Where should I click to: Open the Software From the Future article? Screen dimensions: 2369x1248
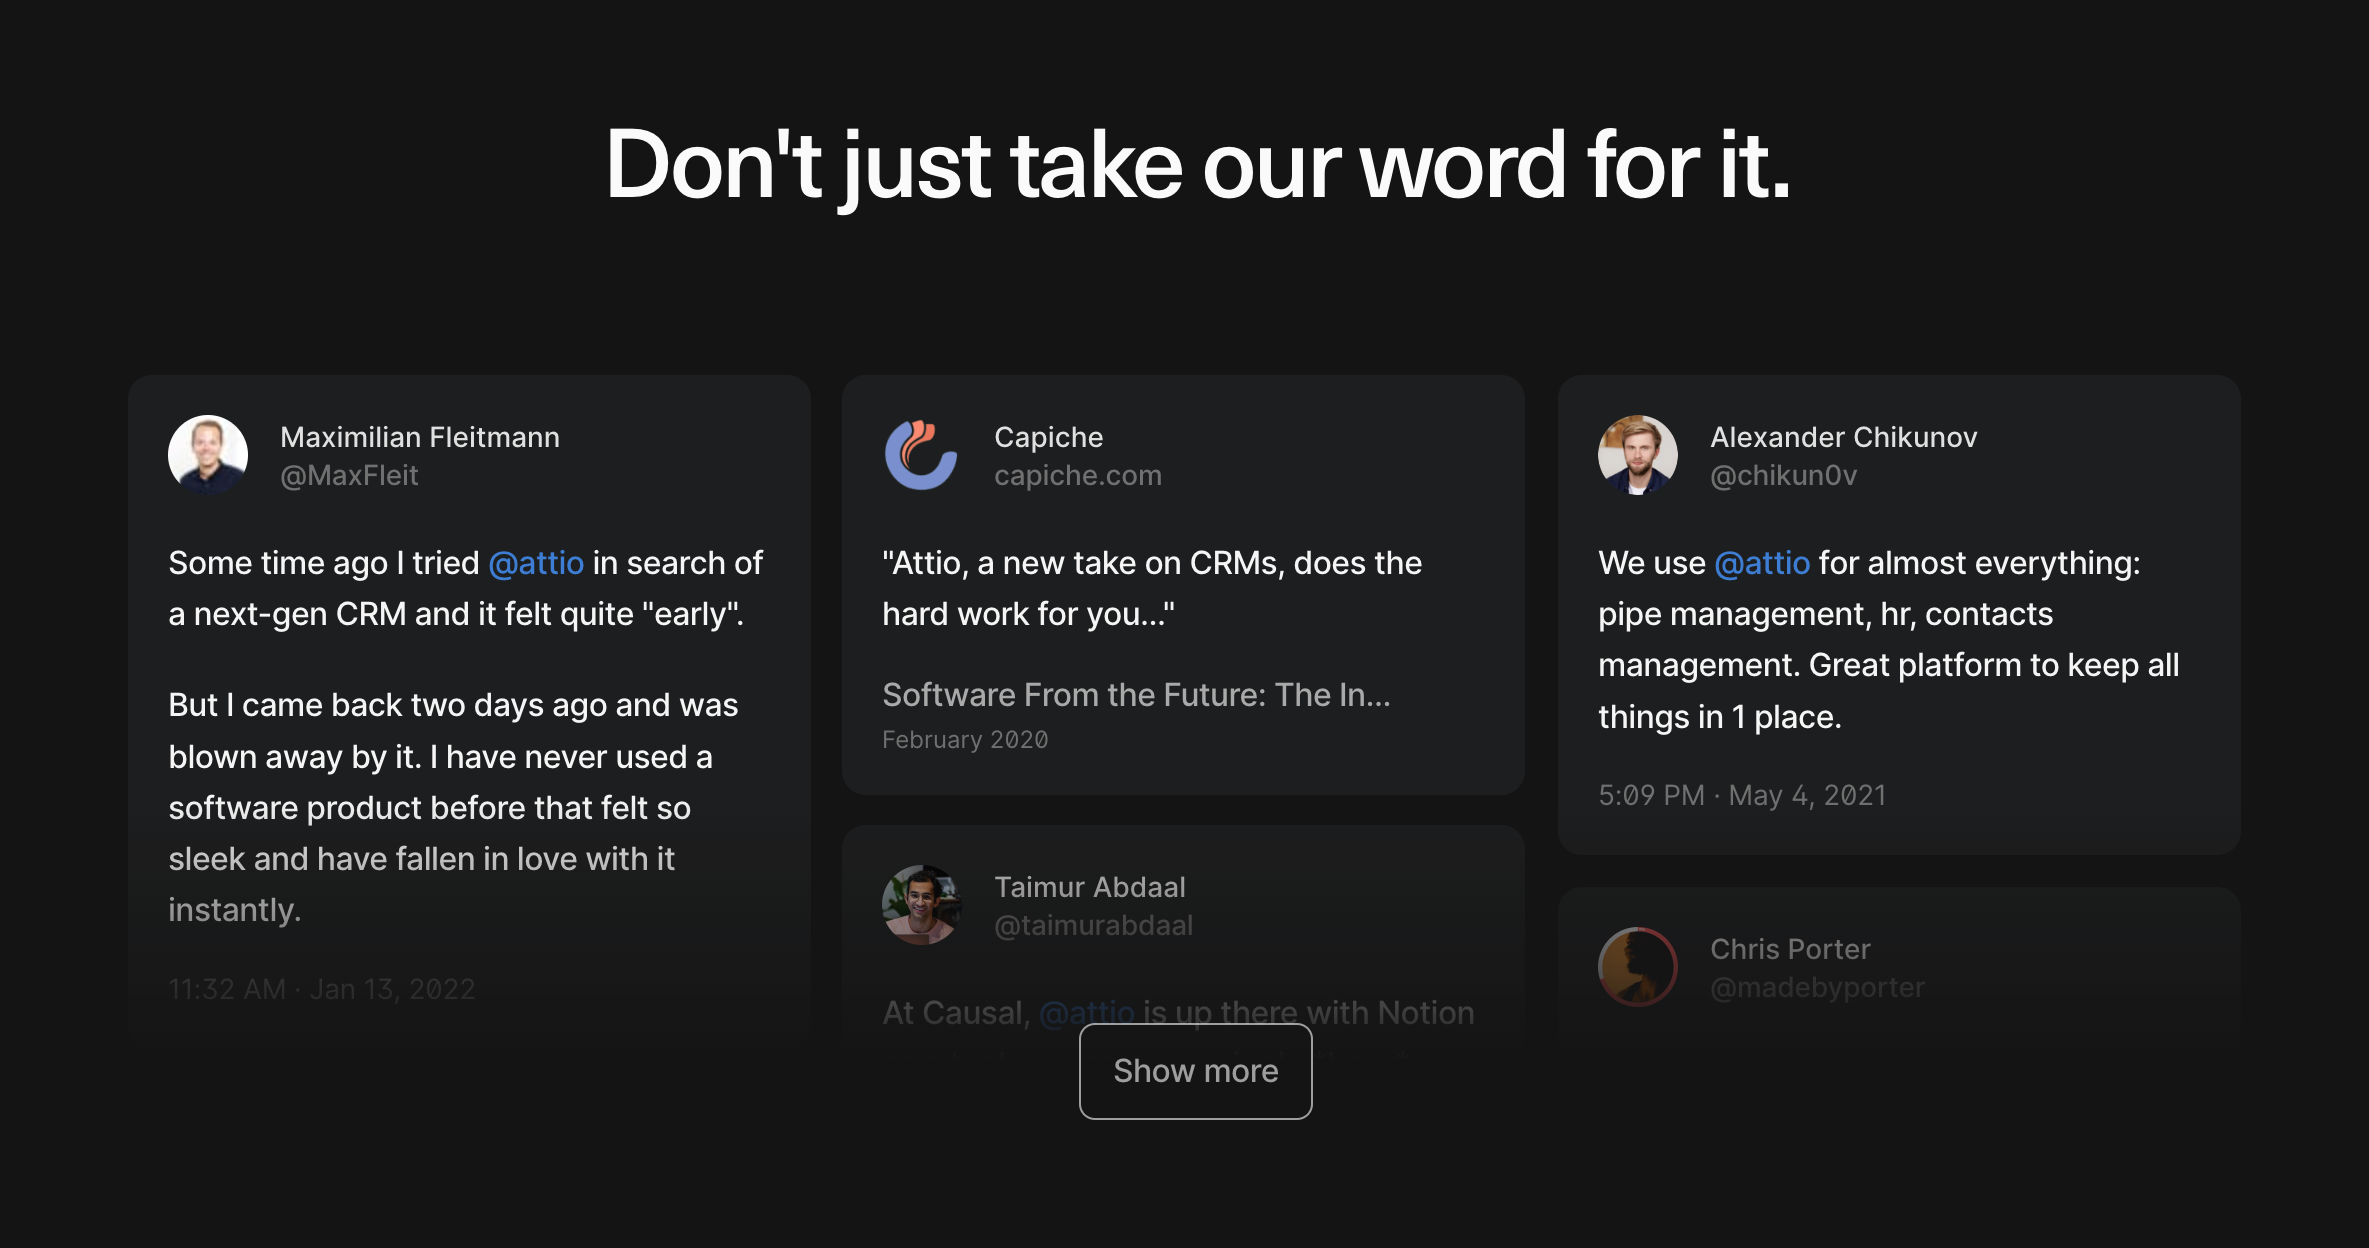(1137, 694)
